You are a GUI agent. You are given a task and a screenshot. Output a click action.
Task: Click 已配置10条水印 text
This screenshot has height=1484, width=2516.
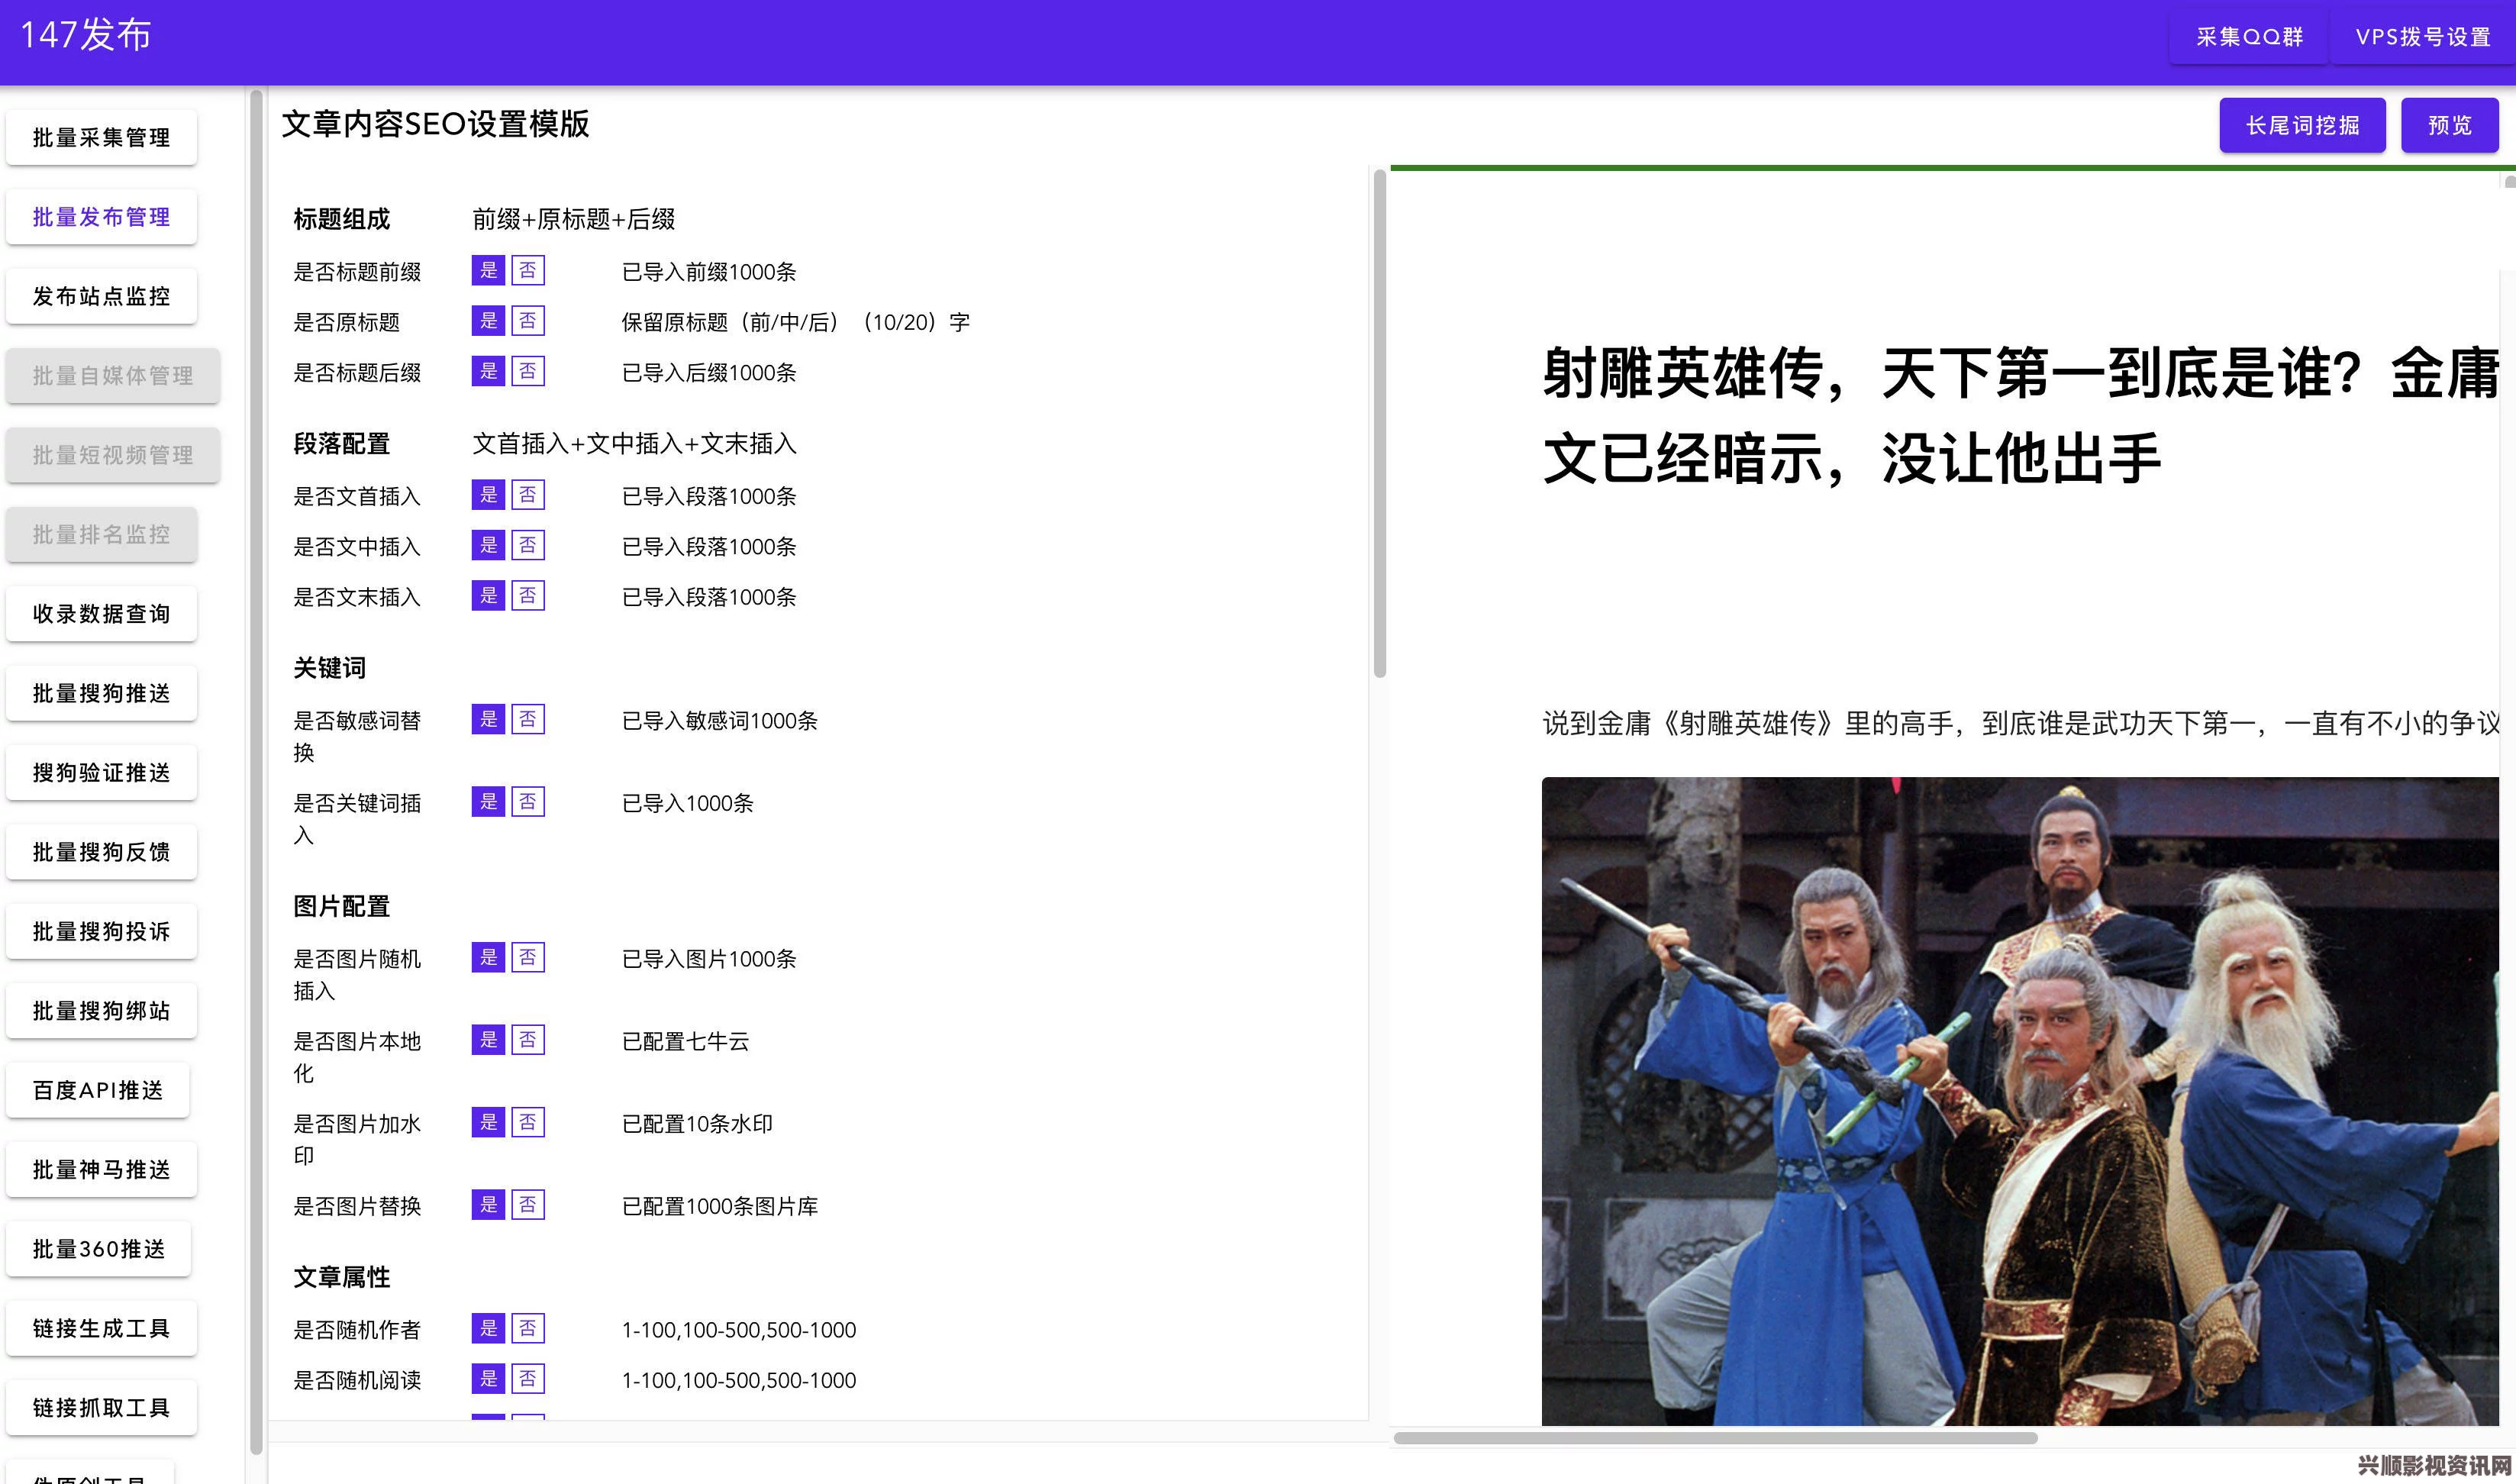(697, 1124)
